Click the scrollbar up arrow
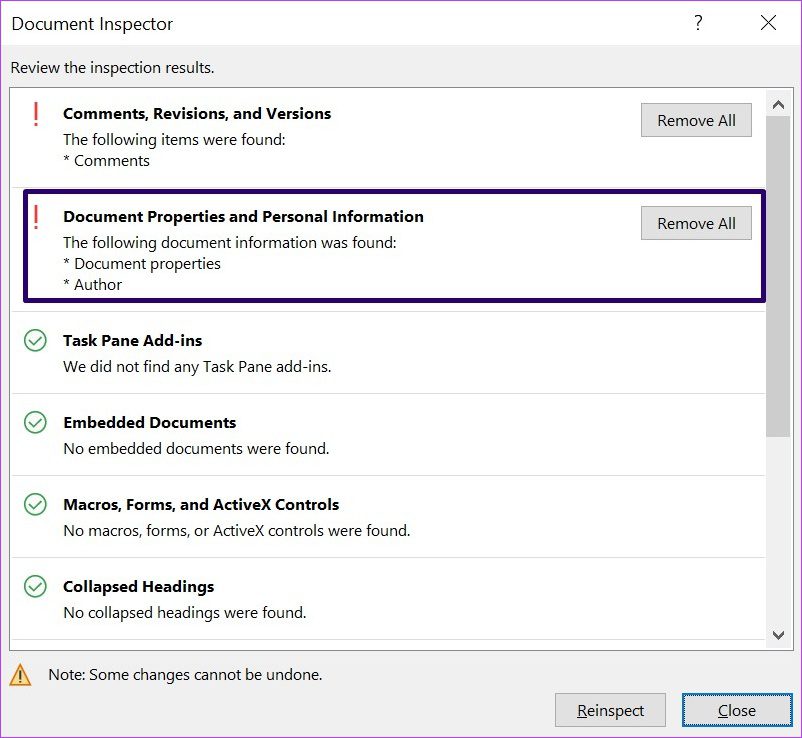 pyautogui.click(x=779, y=103)
